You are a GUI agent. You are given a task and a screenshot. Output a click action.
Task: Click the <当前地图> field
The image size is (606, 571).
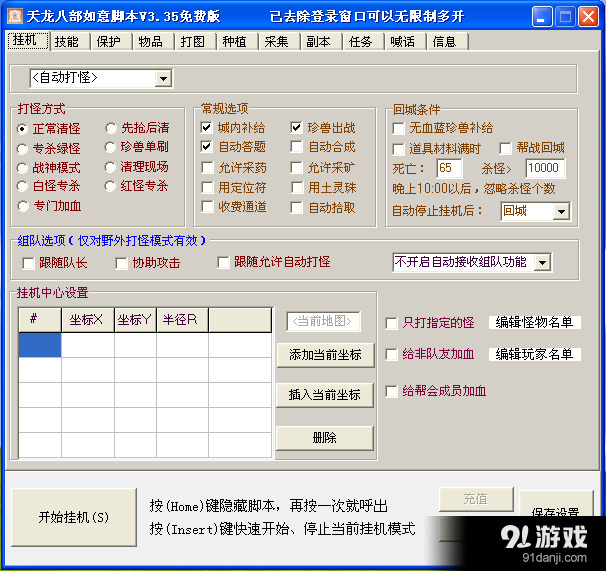click(x=323, y=321)
